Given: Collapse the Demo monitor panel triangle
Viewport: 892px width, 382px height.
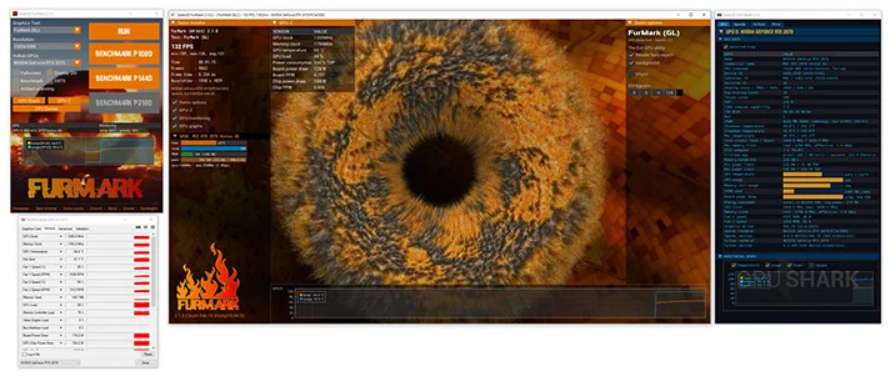Looking at the screenshot, I should pos(173,23).
